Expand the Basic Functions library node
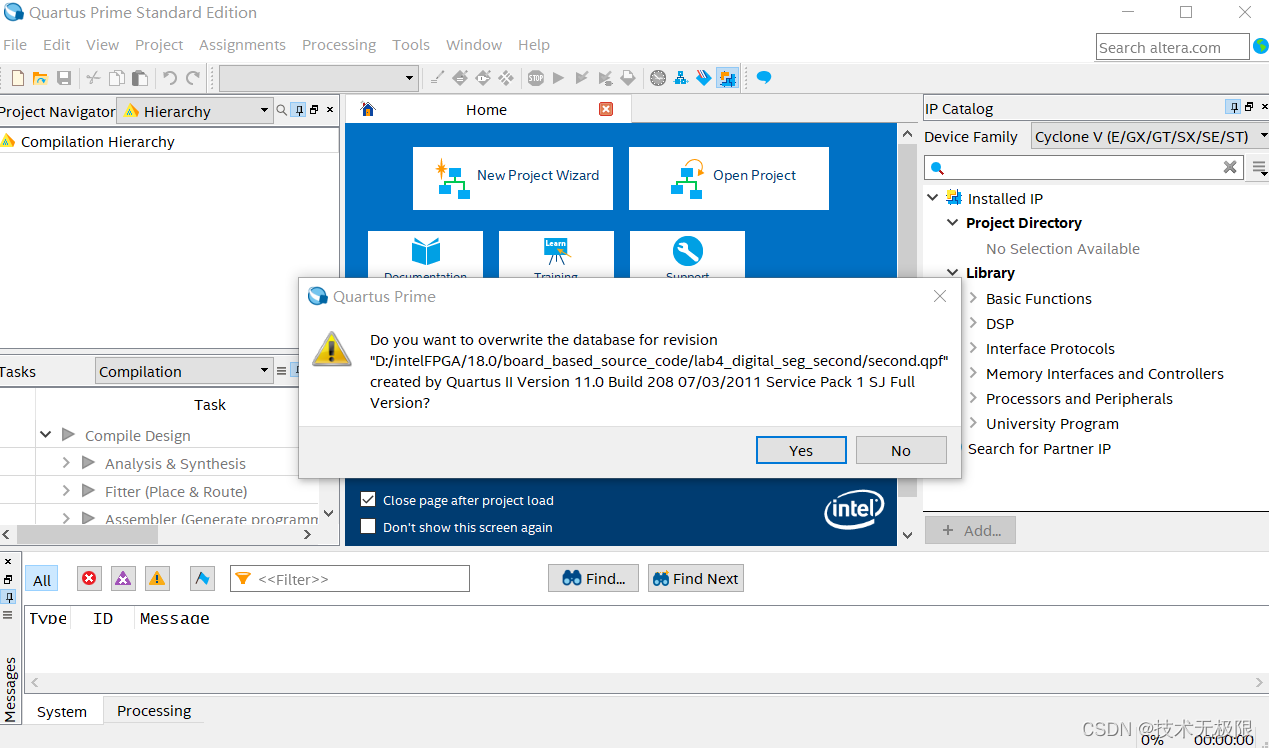Screen dimensions: 1269x748 973,298
